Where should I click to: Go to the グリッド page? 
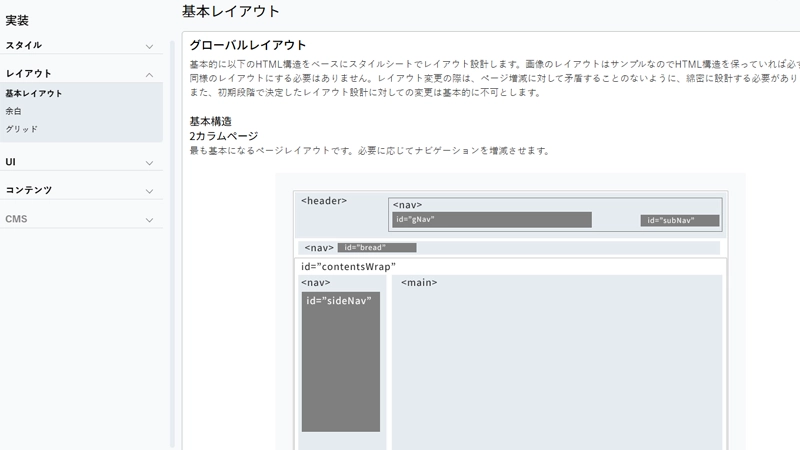click(21, 129)
